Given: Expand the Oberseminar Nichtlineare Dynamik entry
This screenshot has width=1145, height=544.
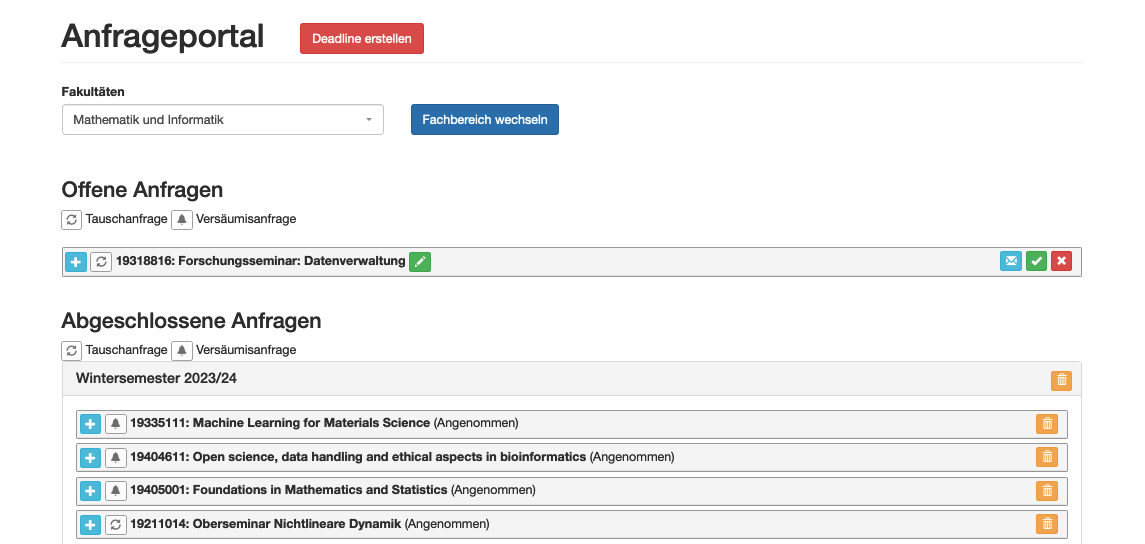Looking at the screenshot, I should pos(90,524).
